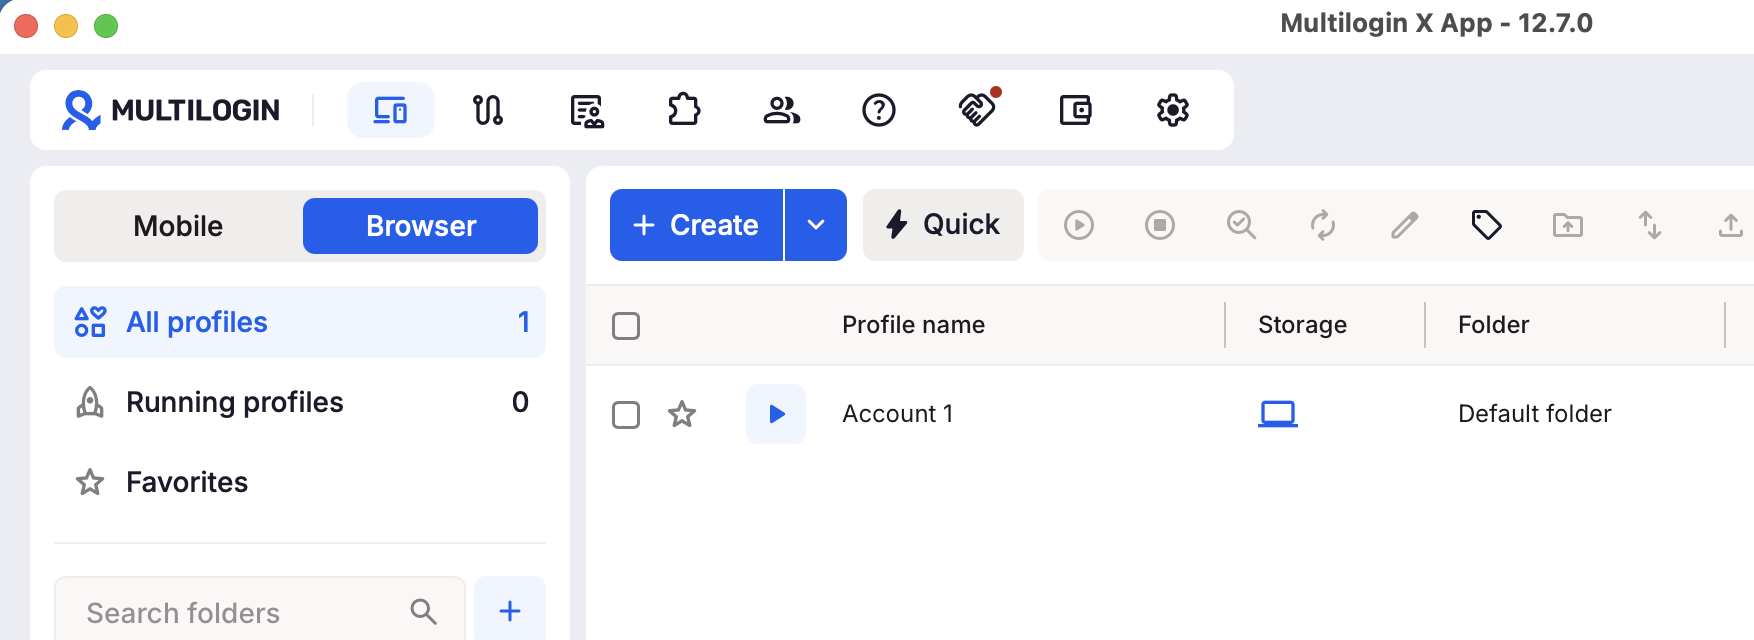1754x640 pixels.
Task: Click the Default folder cell
Action: pos(1534,414)
